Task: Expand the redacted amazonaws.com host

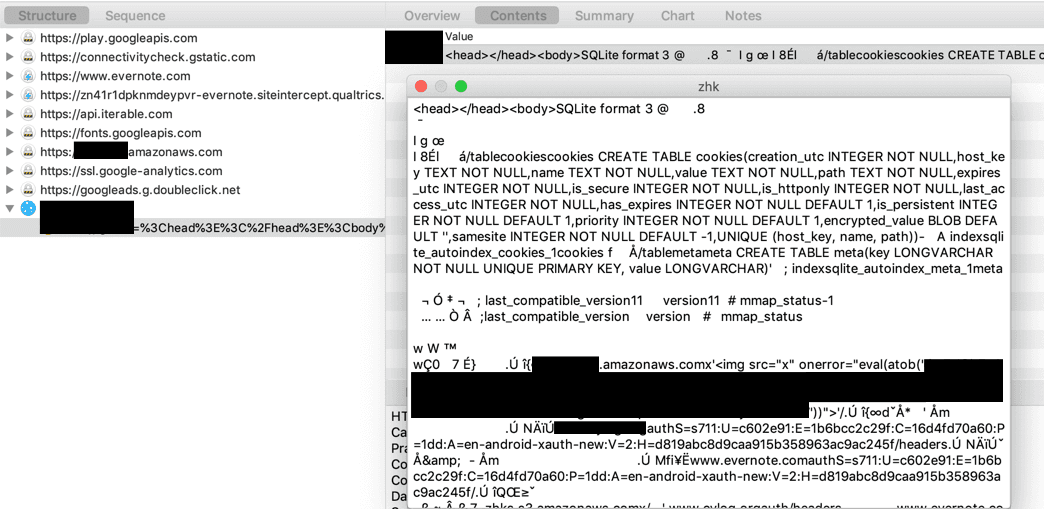Action: coord(9,152)
